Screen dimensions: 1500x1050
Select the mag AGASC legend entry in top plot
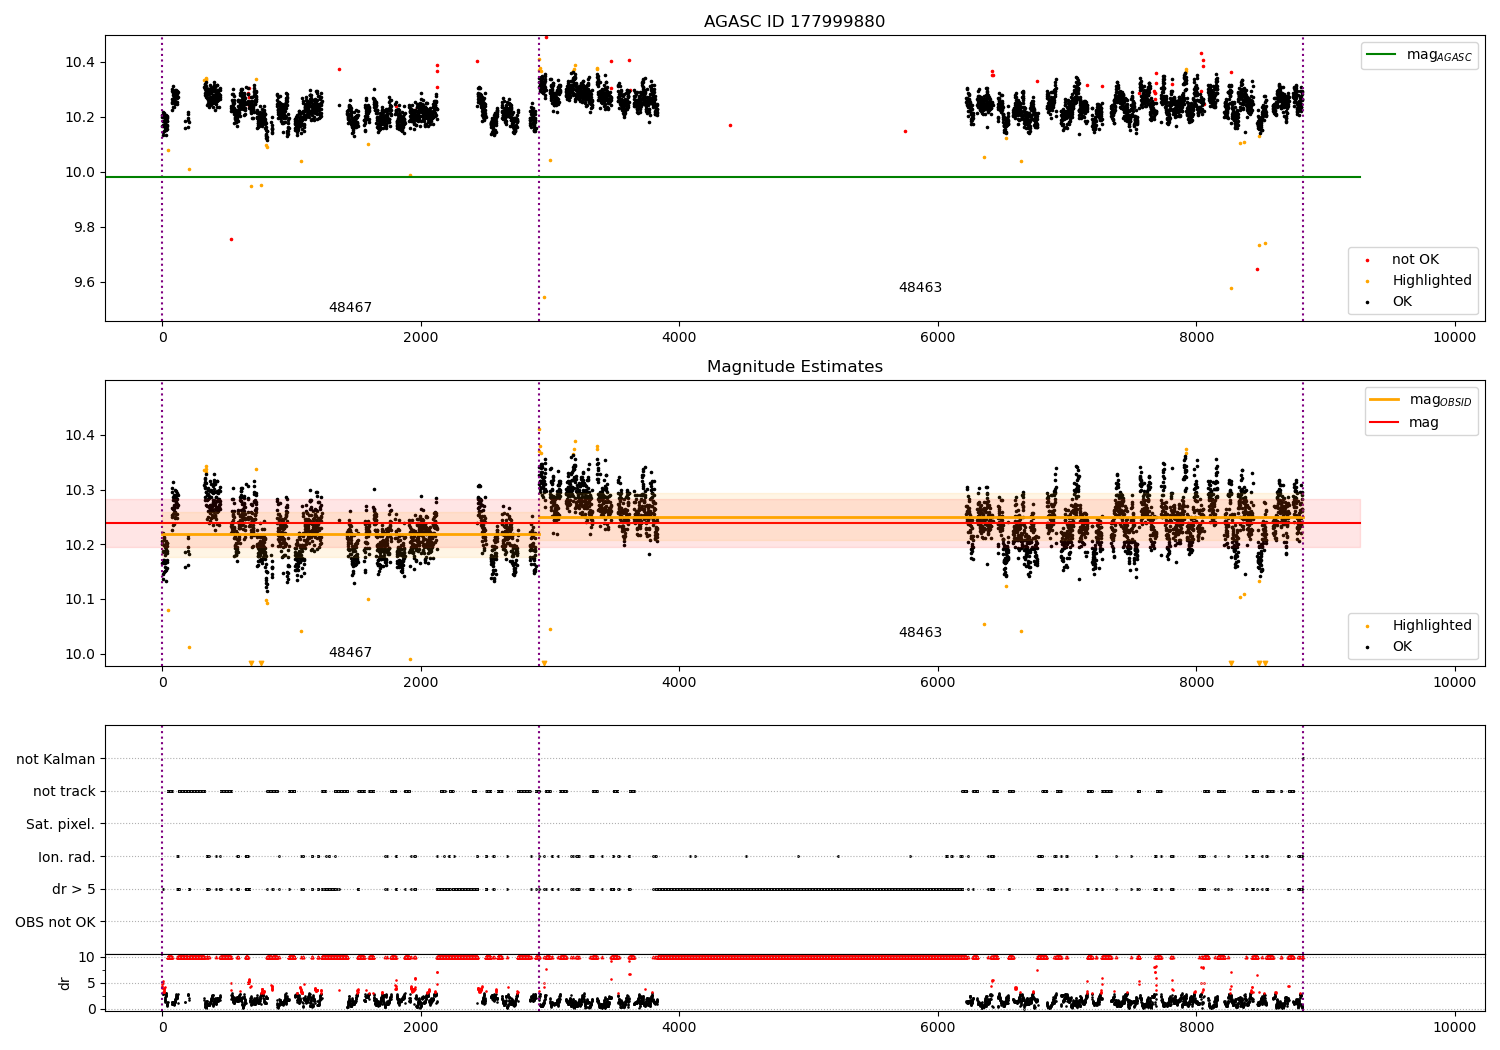[x=1420, y=55]
